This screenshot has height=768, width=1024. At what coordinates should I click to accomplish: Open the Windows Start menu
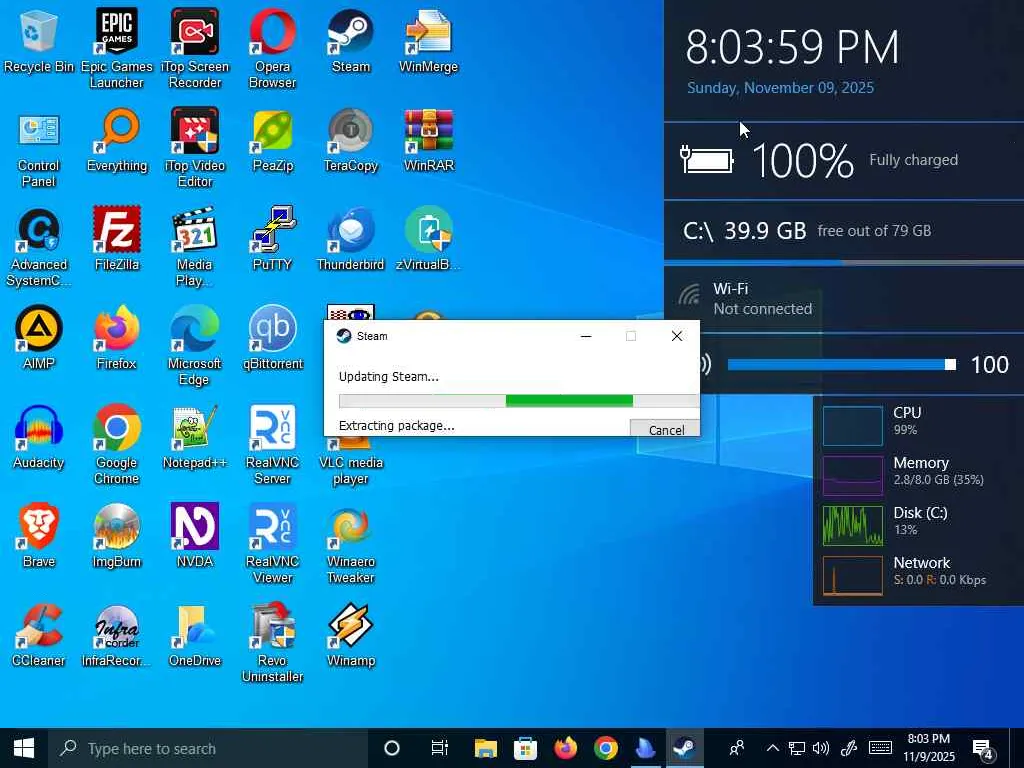click(24, 748)
